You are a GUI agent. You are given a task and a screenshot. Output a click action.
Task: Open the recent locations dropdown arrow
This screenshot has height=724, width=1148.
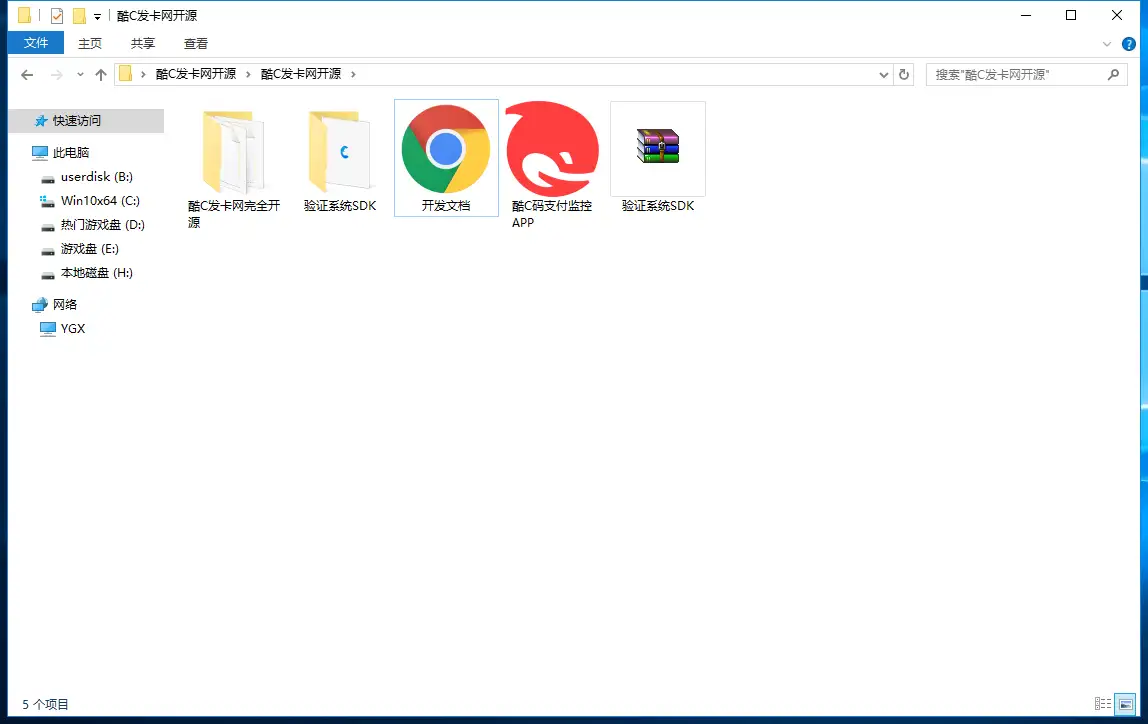79,73
